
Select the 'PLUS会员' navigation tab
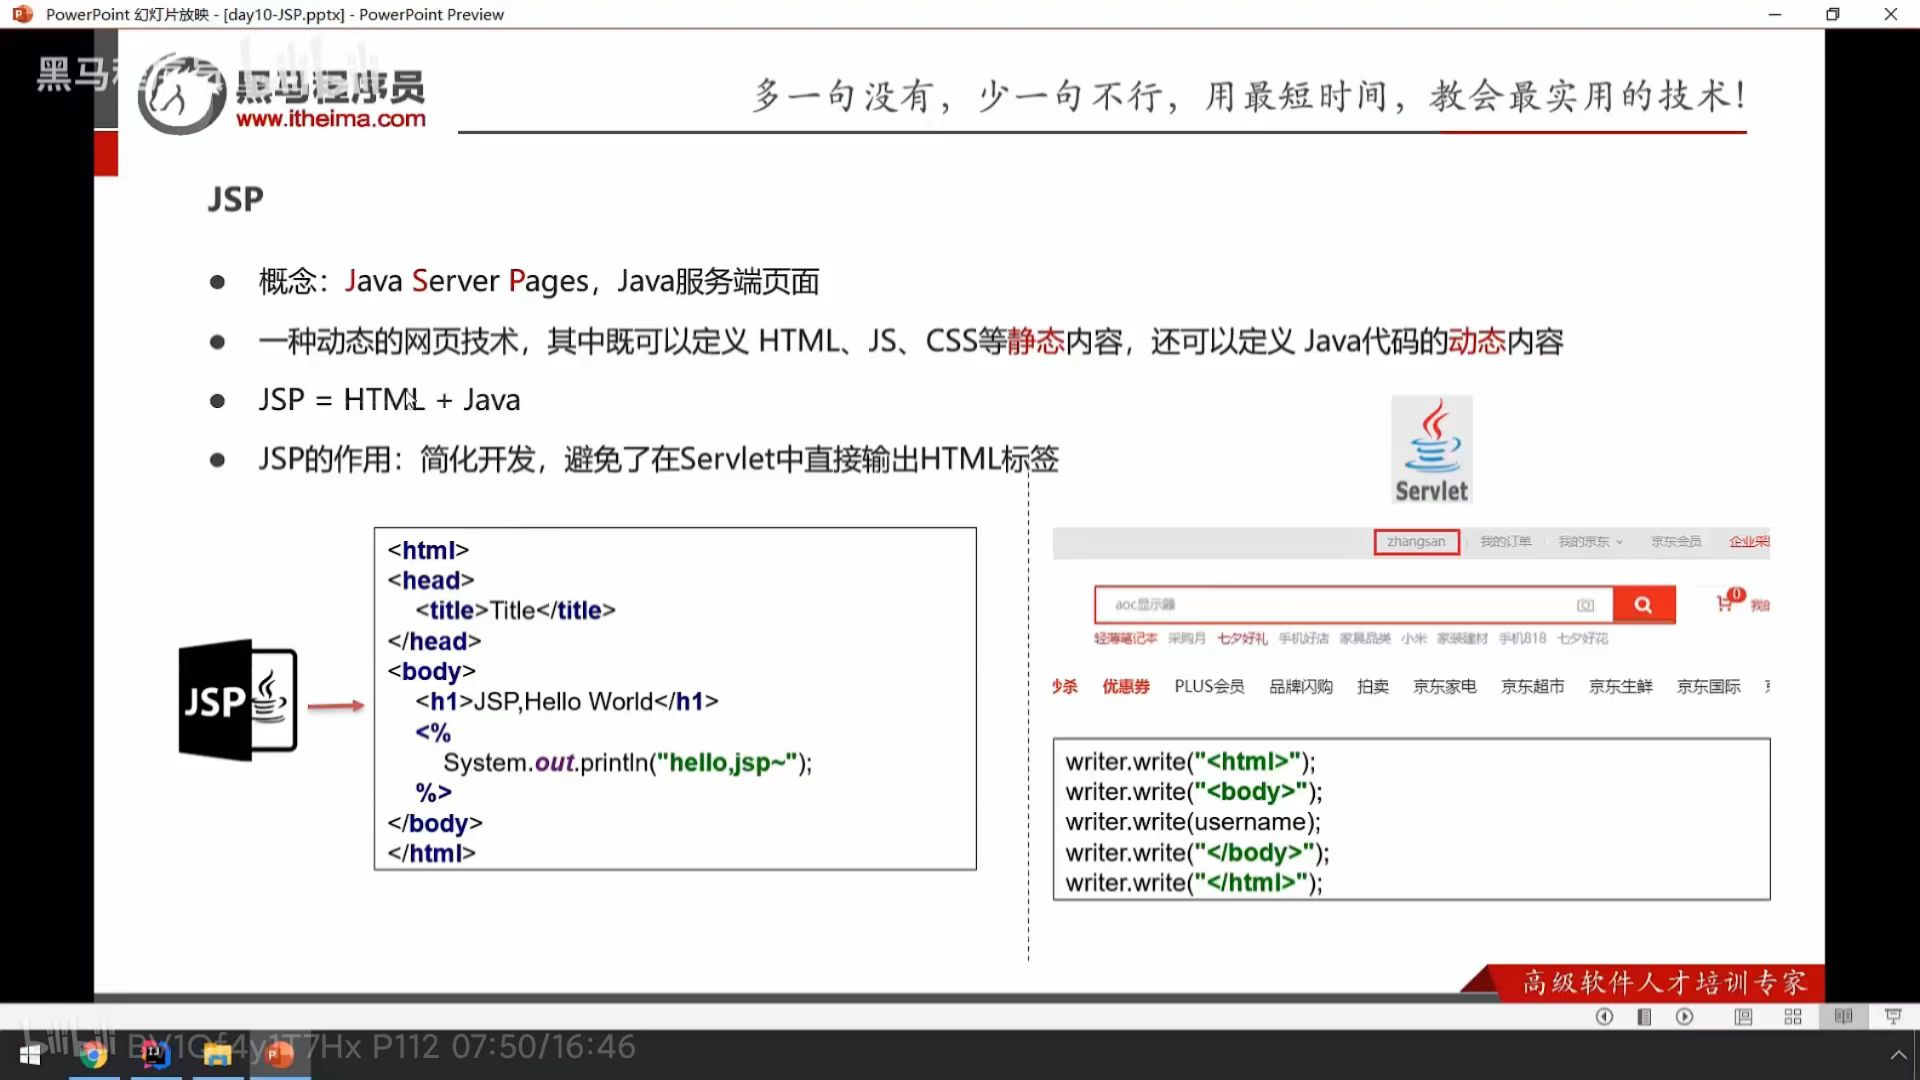tap(1209, 686)
